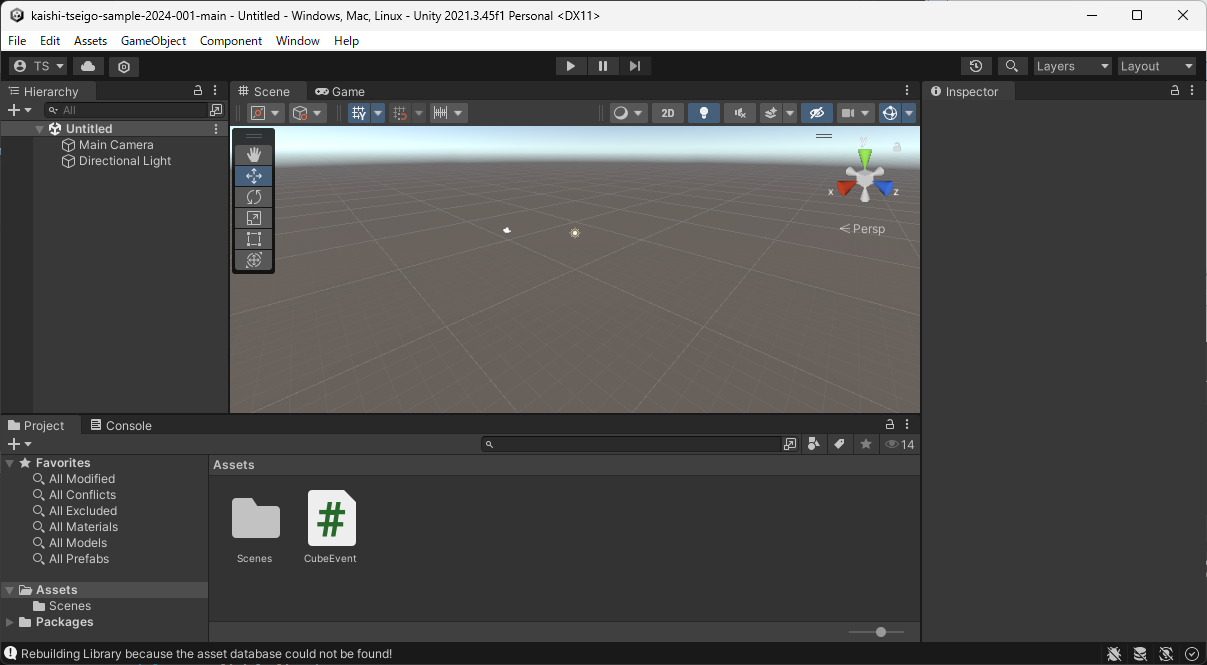Open the GameObject menu
This screenshot has width=1207, height=665.
(153, 41)
